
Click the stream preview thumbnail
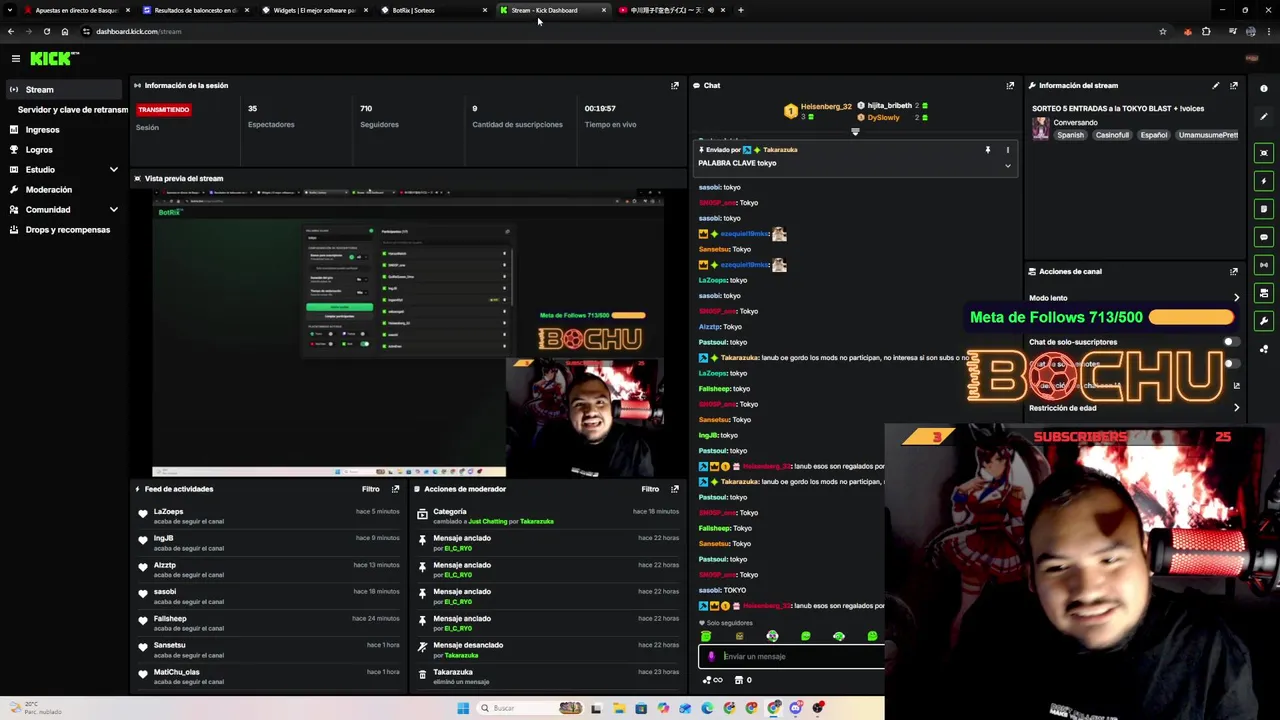click(x=408, y=334)
